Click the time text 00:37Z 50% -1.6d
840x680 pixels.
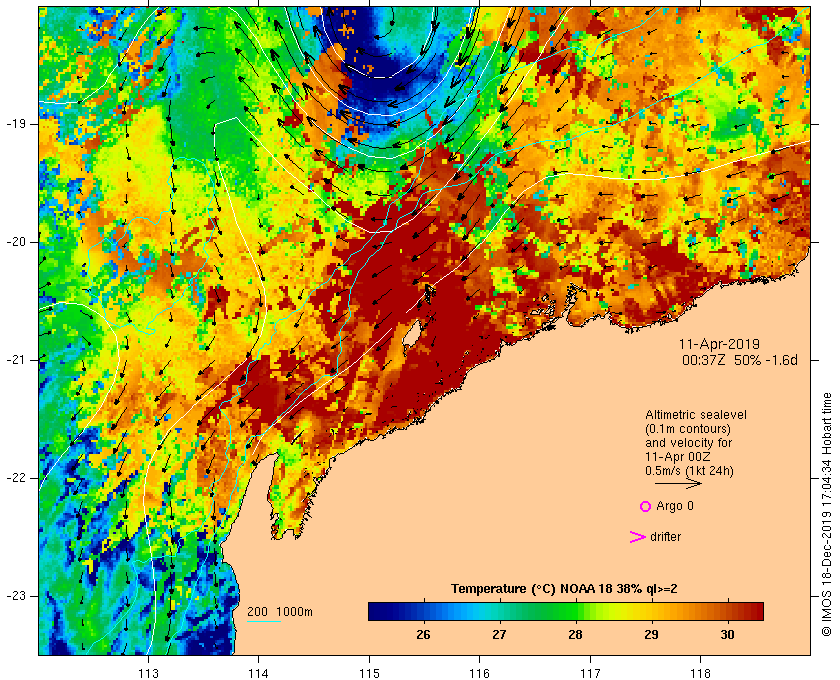click(x=740, y=360)
